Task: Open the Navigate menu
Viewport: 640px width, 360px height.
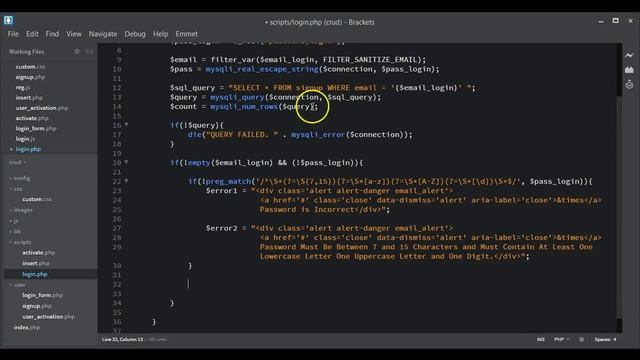Action: [103, 34]
